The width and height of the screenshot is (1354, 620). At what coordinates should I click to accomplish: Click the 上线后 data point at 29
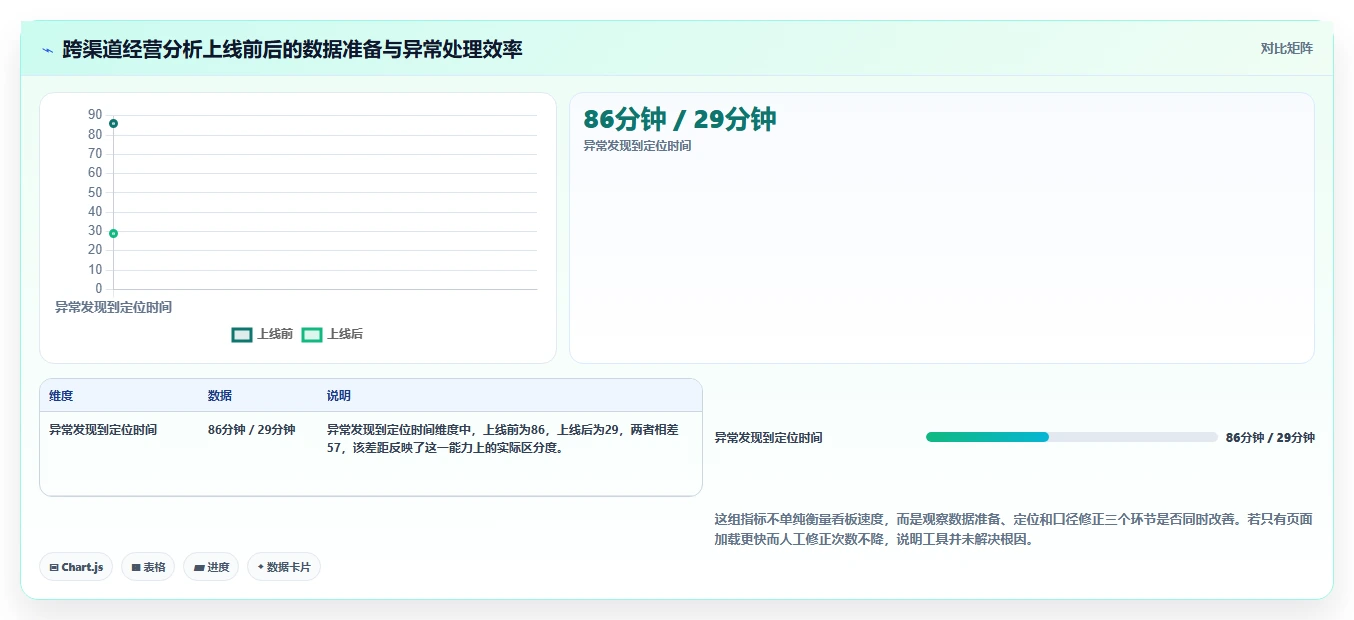(114, 233)
